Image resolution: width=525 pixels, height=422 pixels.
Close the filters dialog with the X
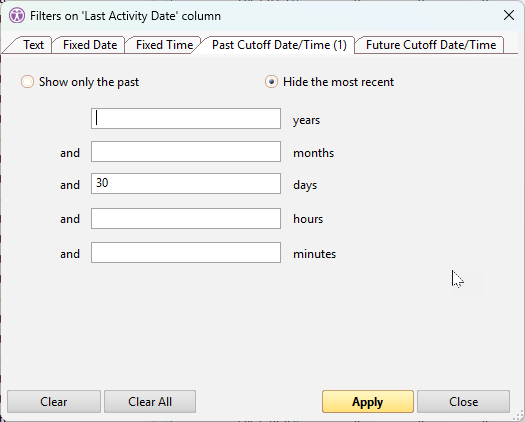coord(509,15)
